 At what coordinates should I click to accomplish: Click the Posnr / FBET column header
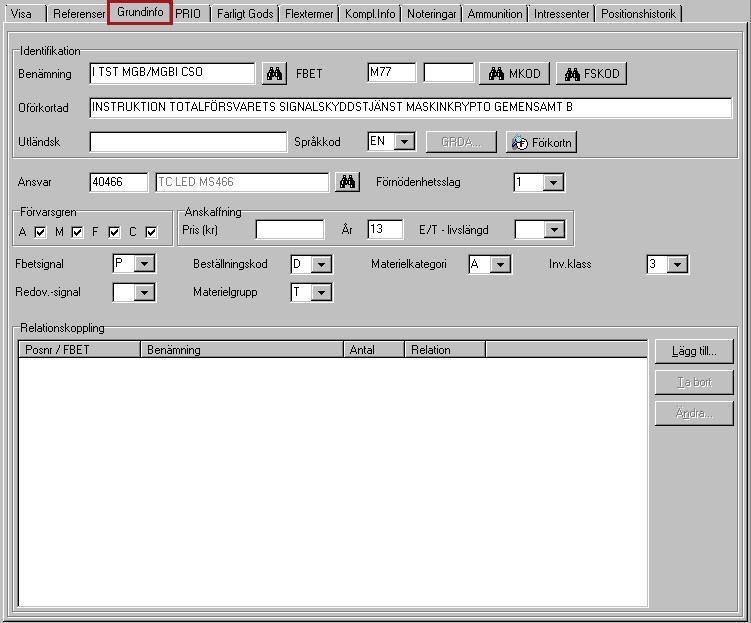[x=80, y=350]
